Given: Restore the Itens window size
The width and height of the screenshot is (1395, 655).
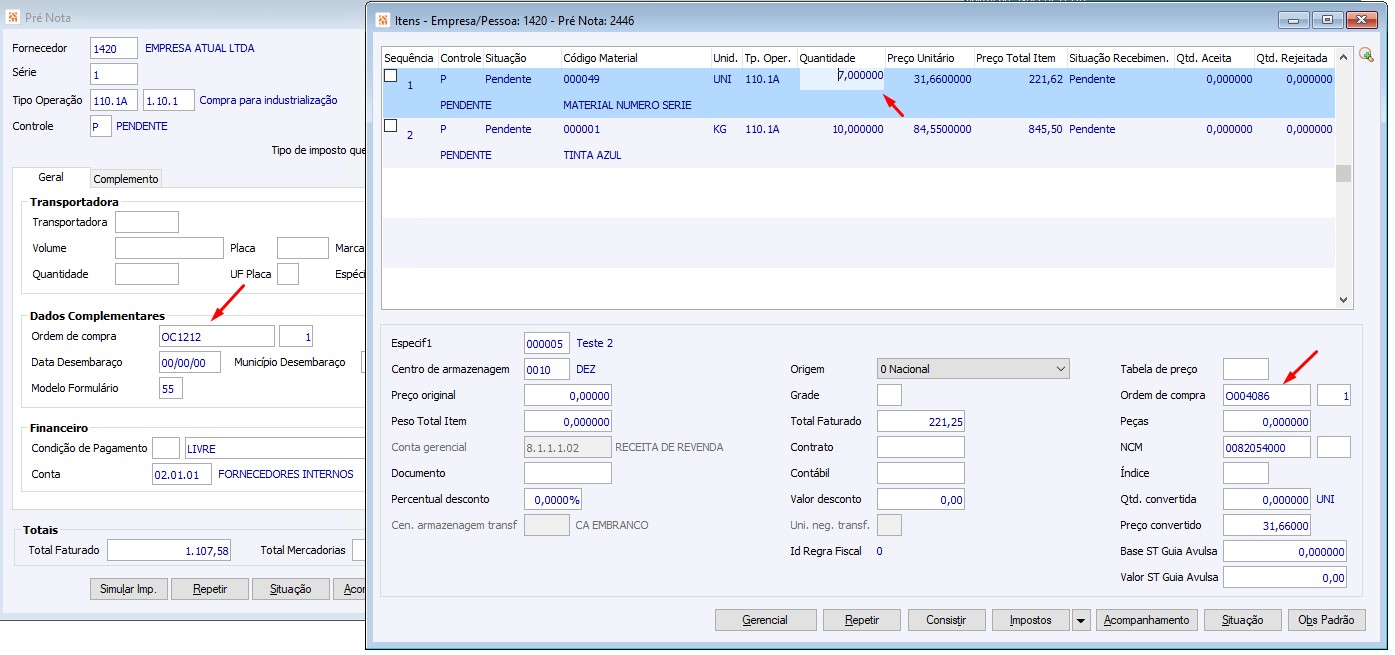Looking at the screenshot, I should (x=1327, y=20).
